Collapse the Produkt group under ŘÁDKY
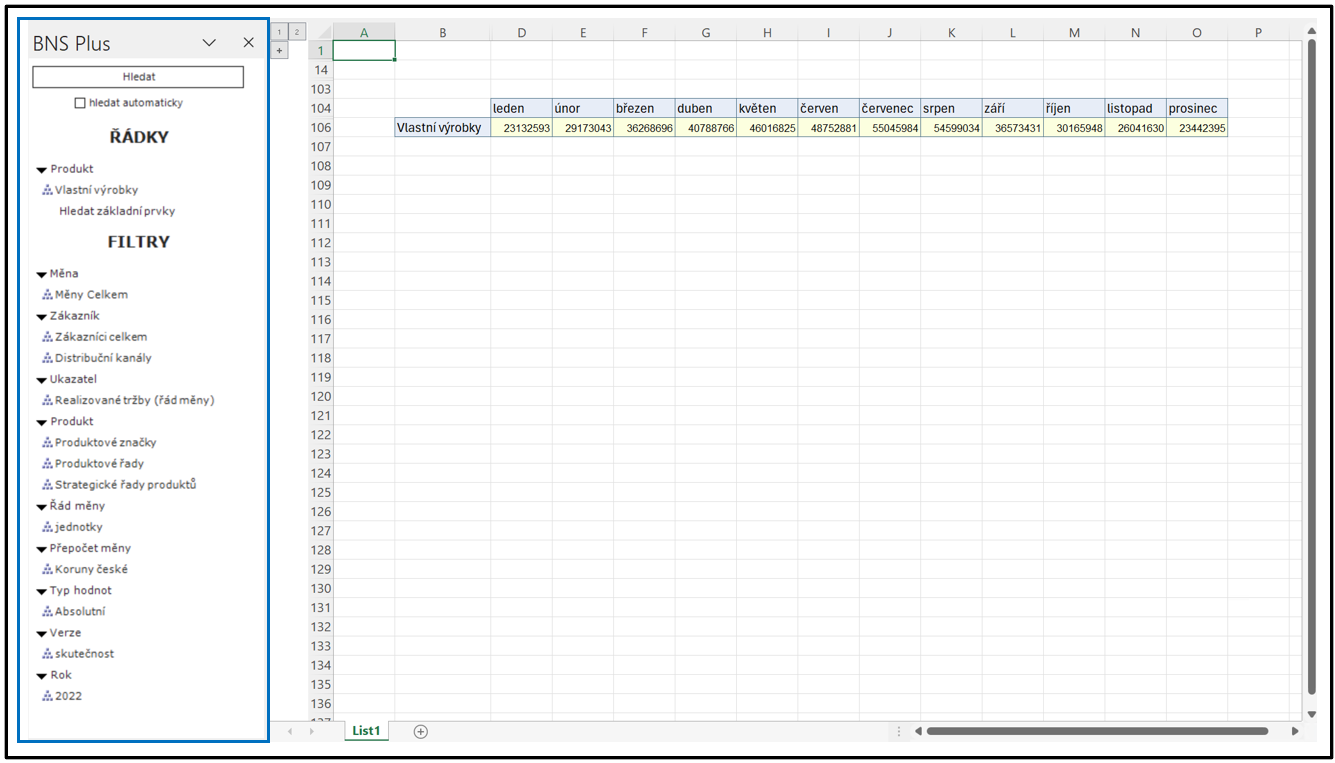Screen dimensions: 1335x763 (42, 170)
